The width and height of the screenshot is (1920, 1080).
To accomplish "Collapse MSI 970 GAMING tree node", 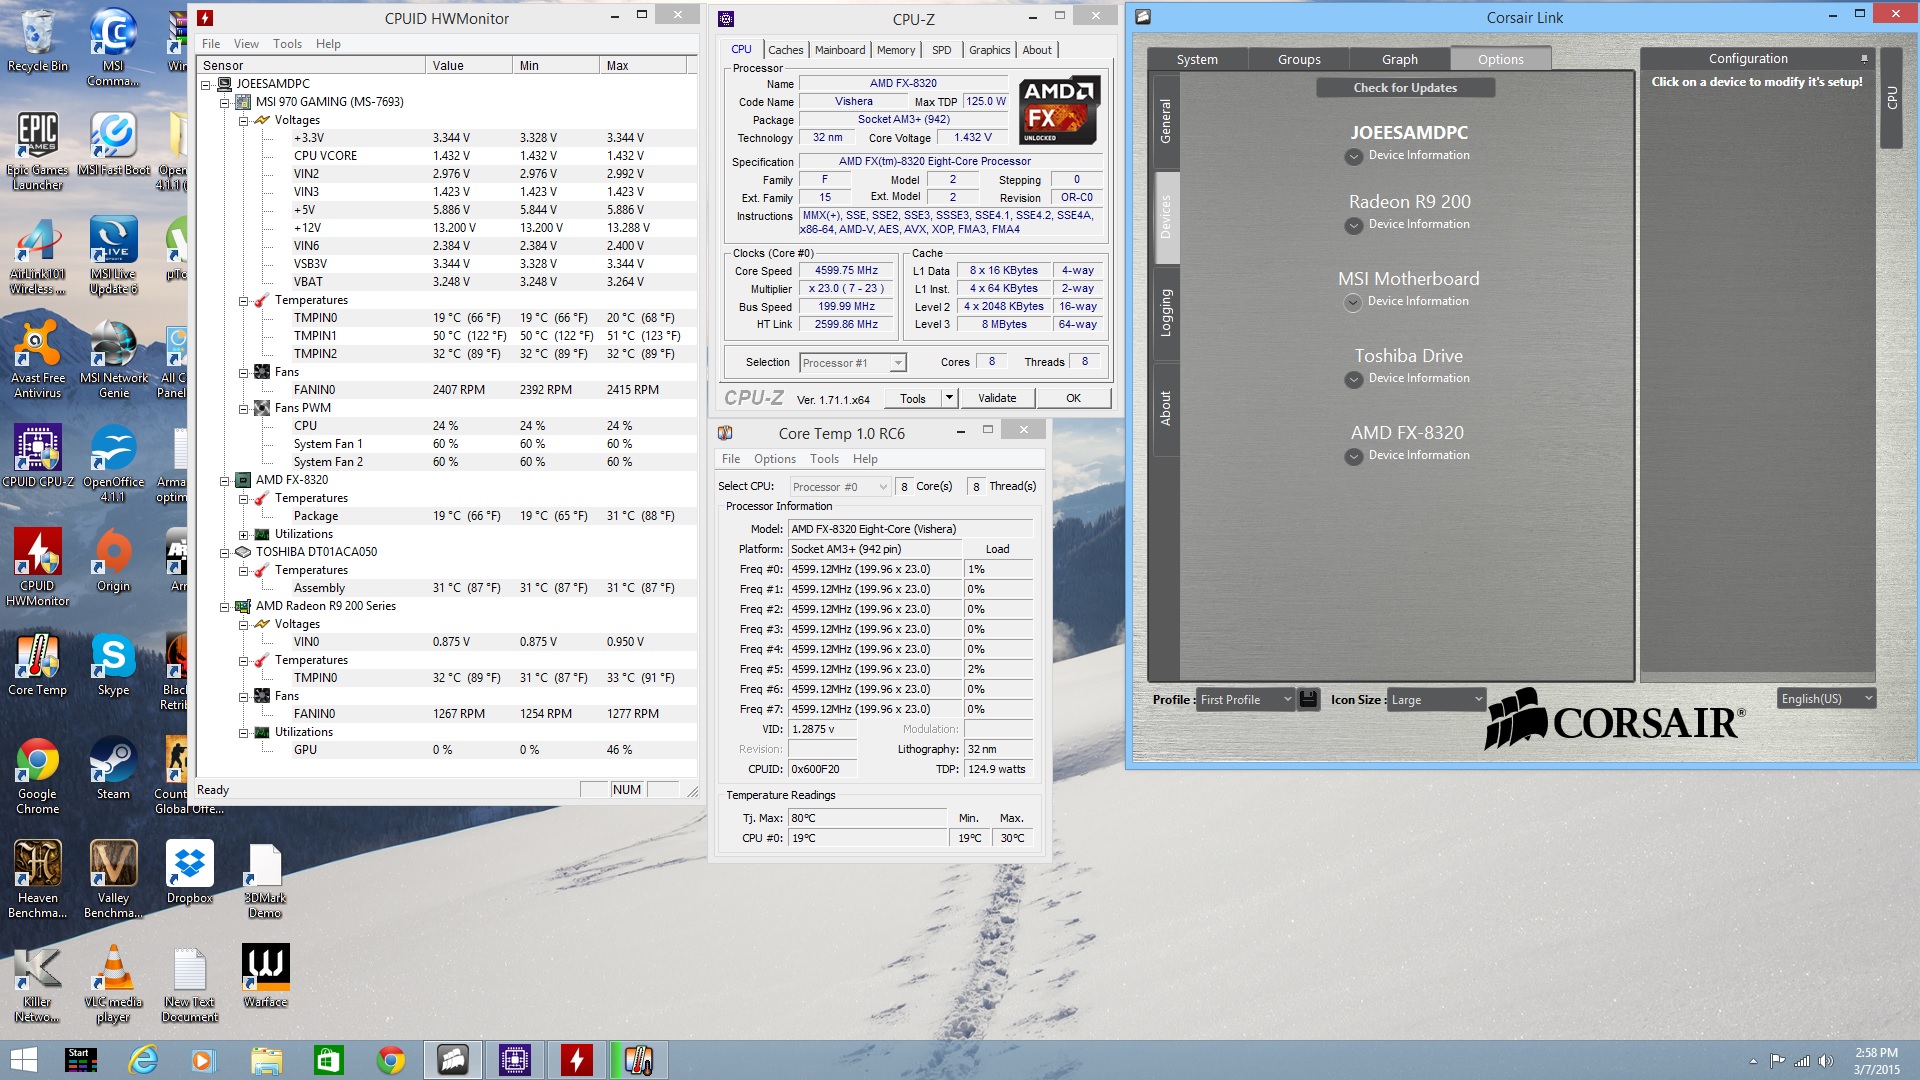I will tap(225, 102).
